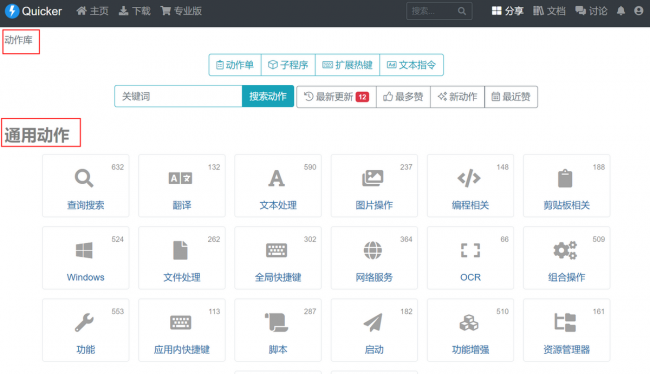Open the 功能增强 cubes icon
This screenshot has height=374, width=650.
[x=469, y=323]
